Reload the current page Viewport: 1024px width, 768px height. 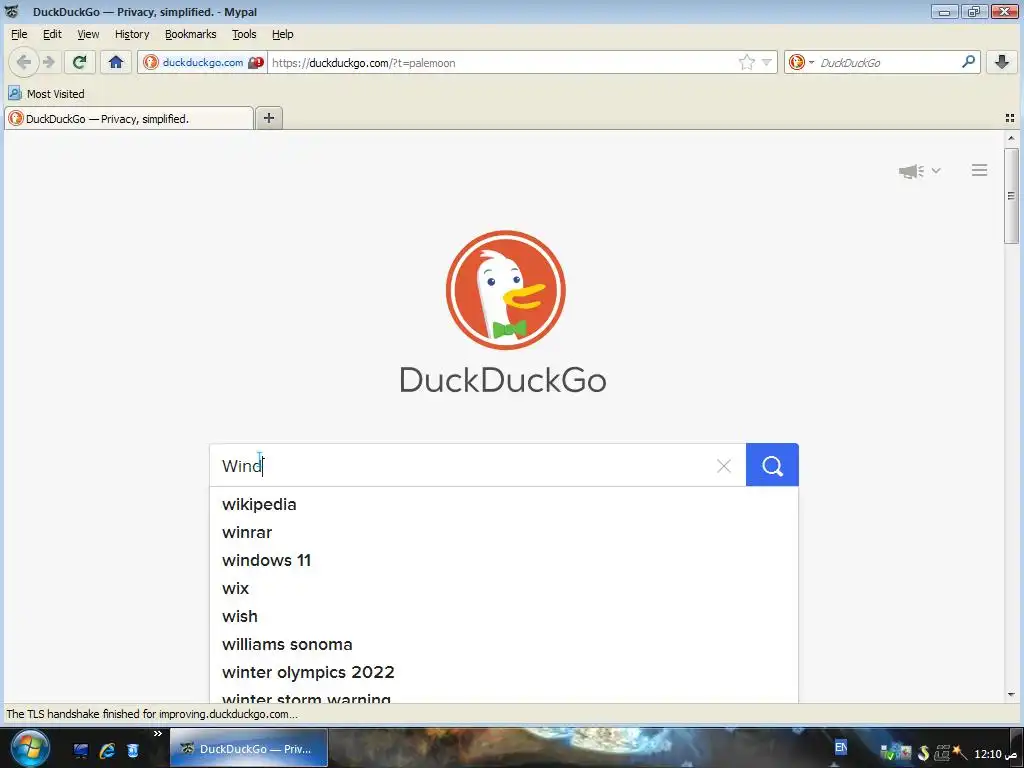[x=80, y=62]
